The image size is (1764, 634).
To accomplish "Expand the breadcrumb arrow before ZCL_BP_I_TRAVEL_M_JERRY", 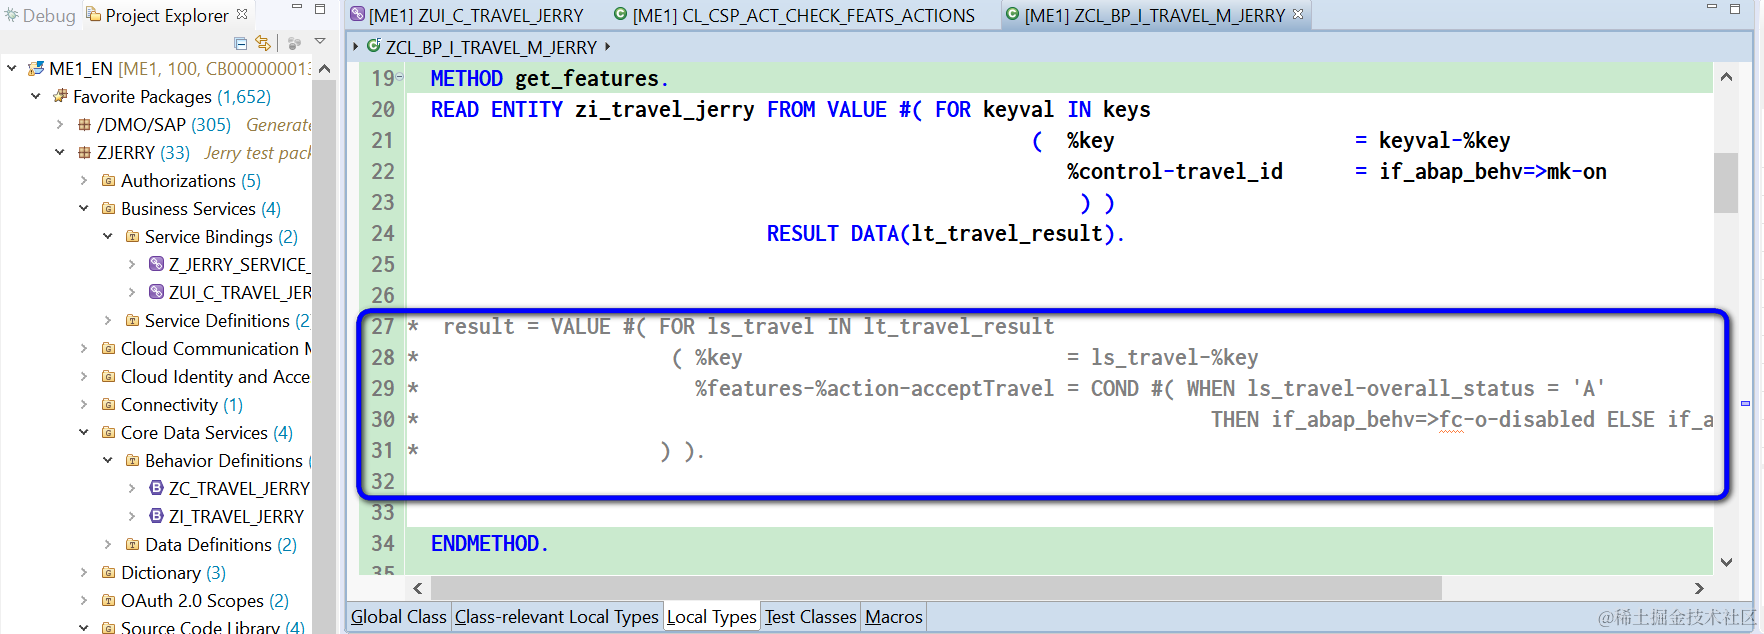I will [355, 47].
